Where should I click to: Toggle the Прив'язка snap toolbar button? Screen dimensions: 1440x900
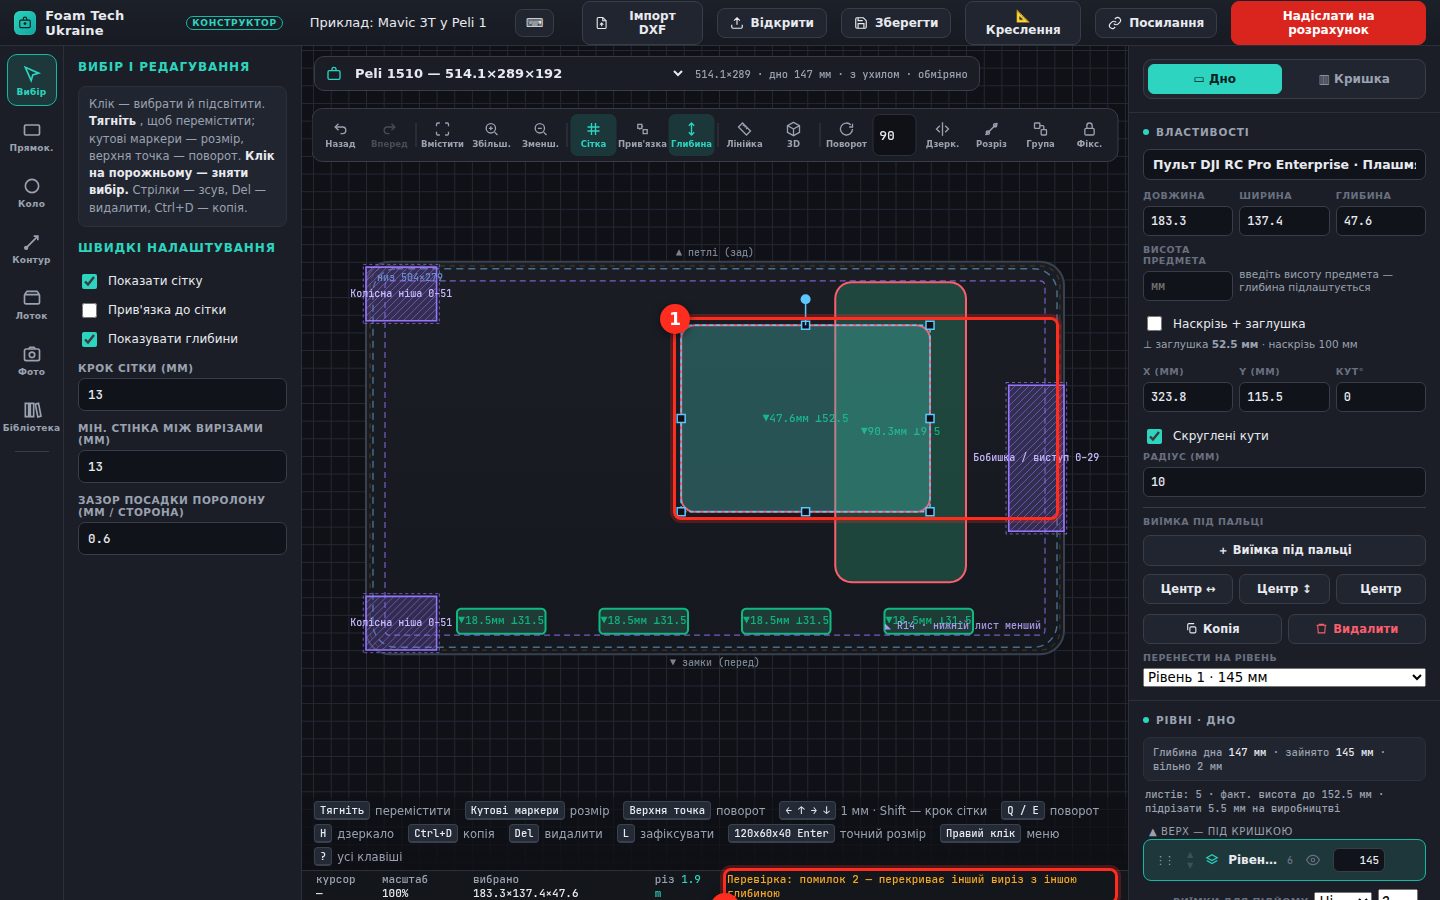[642, 135]
